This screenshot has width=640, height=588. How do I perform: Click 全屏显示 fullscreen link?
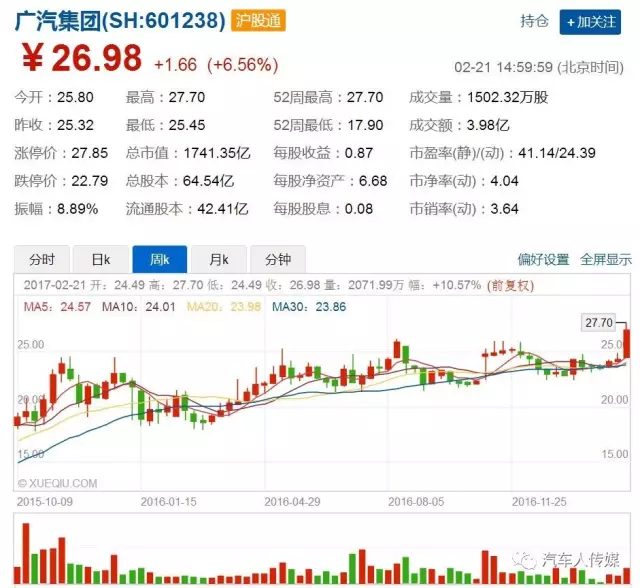606,260
